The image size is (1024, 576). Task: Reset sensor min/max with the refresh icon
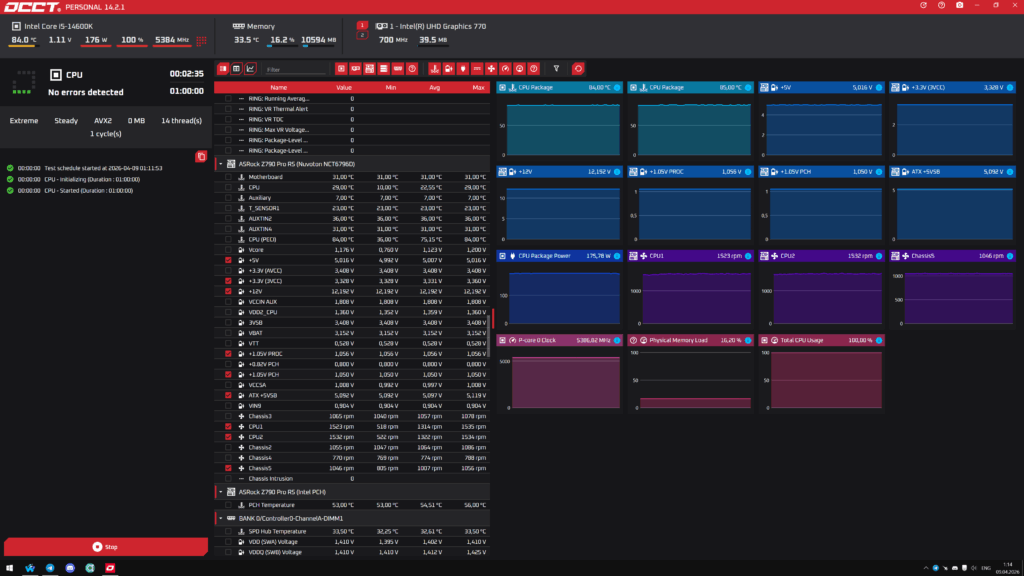[578, 69]
